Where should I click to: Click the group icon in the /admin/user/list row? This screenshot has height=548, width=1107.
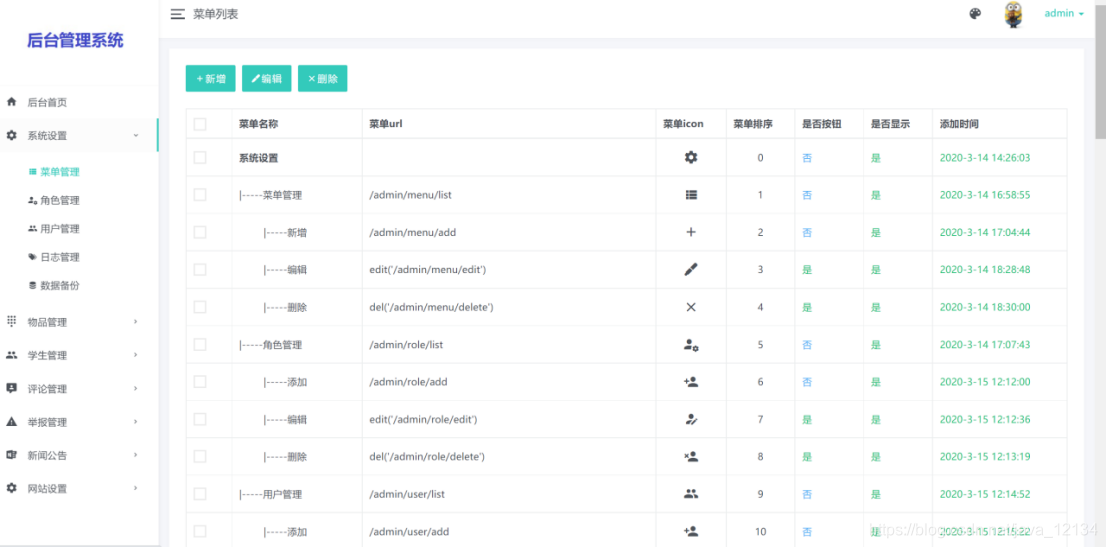coord(690,494)
